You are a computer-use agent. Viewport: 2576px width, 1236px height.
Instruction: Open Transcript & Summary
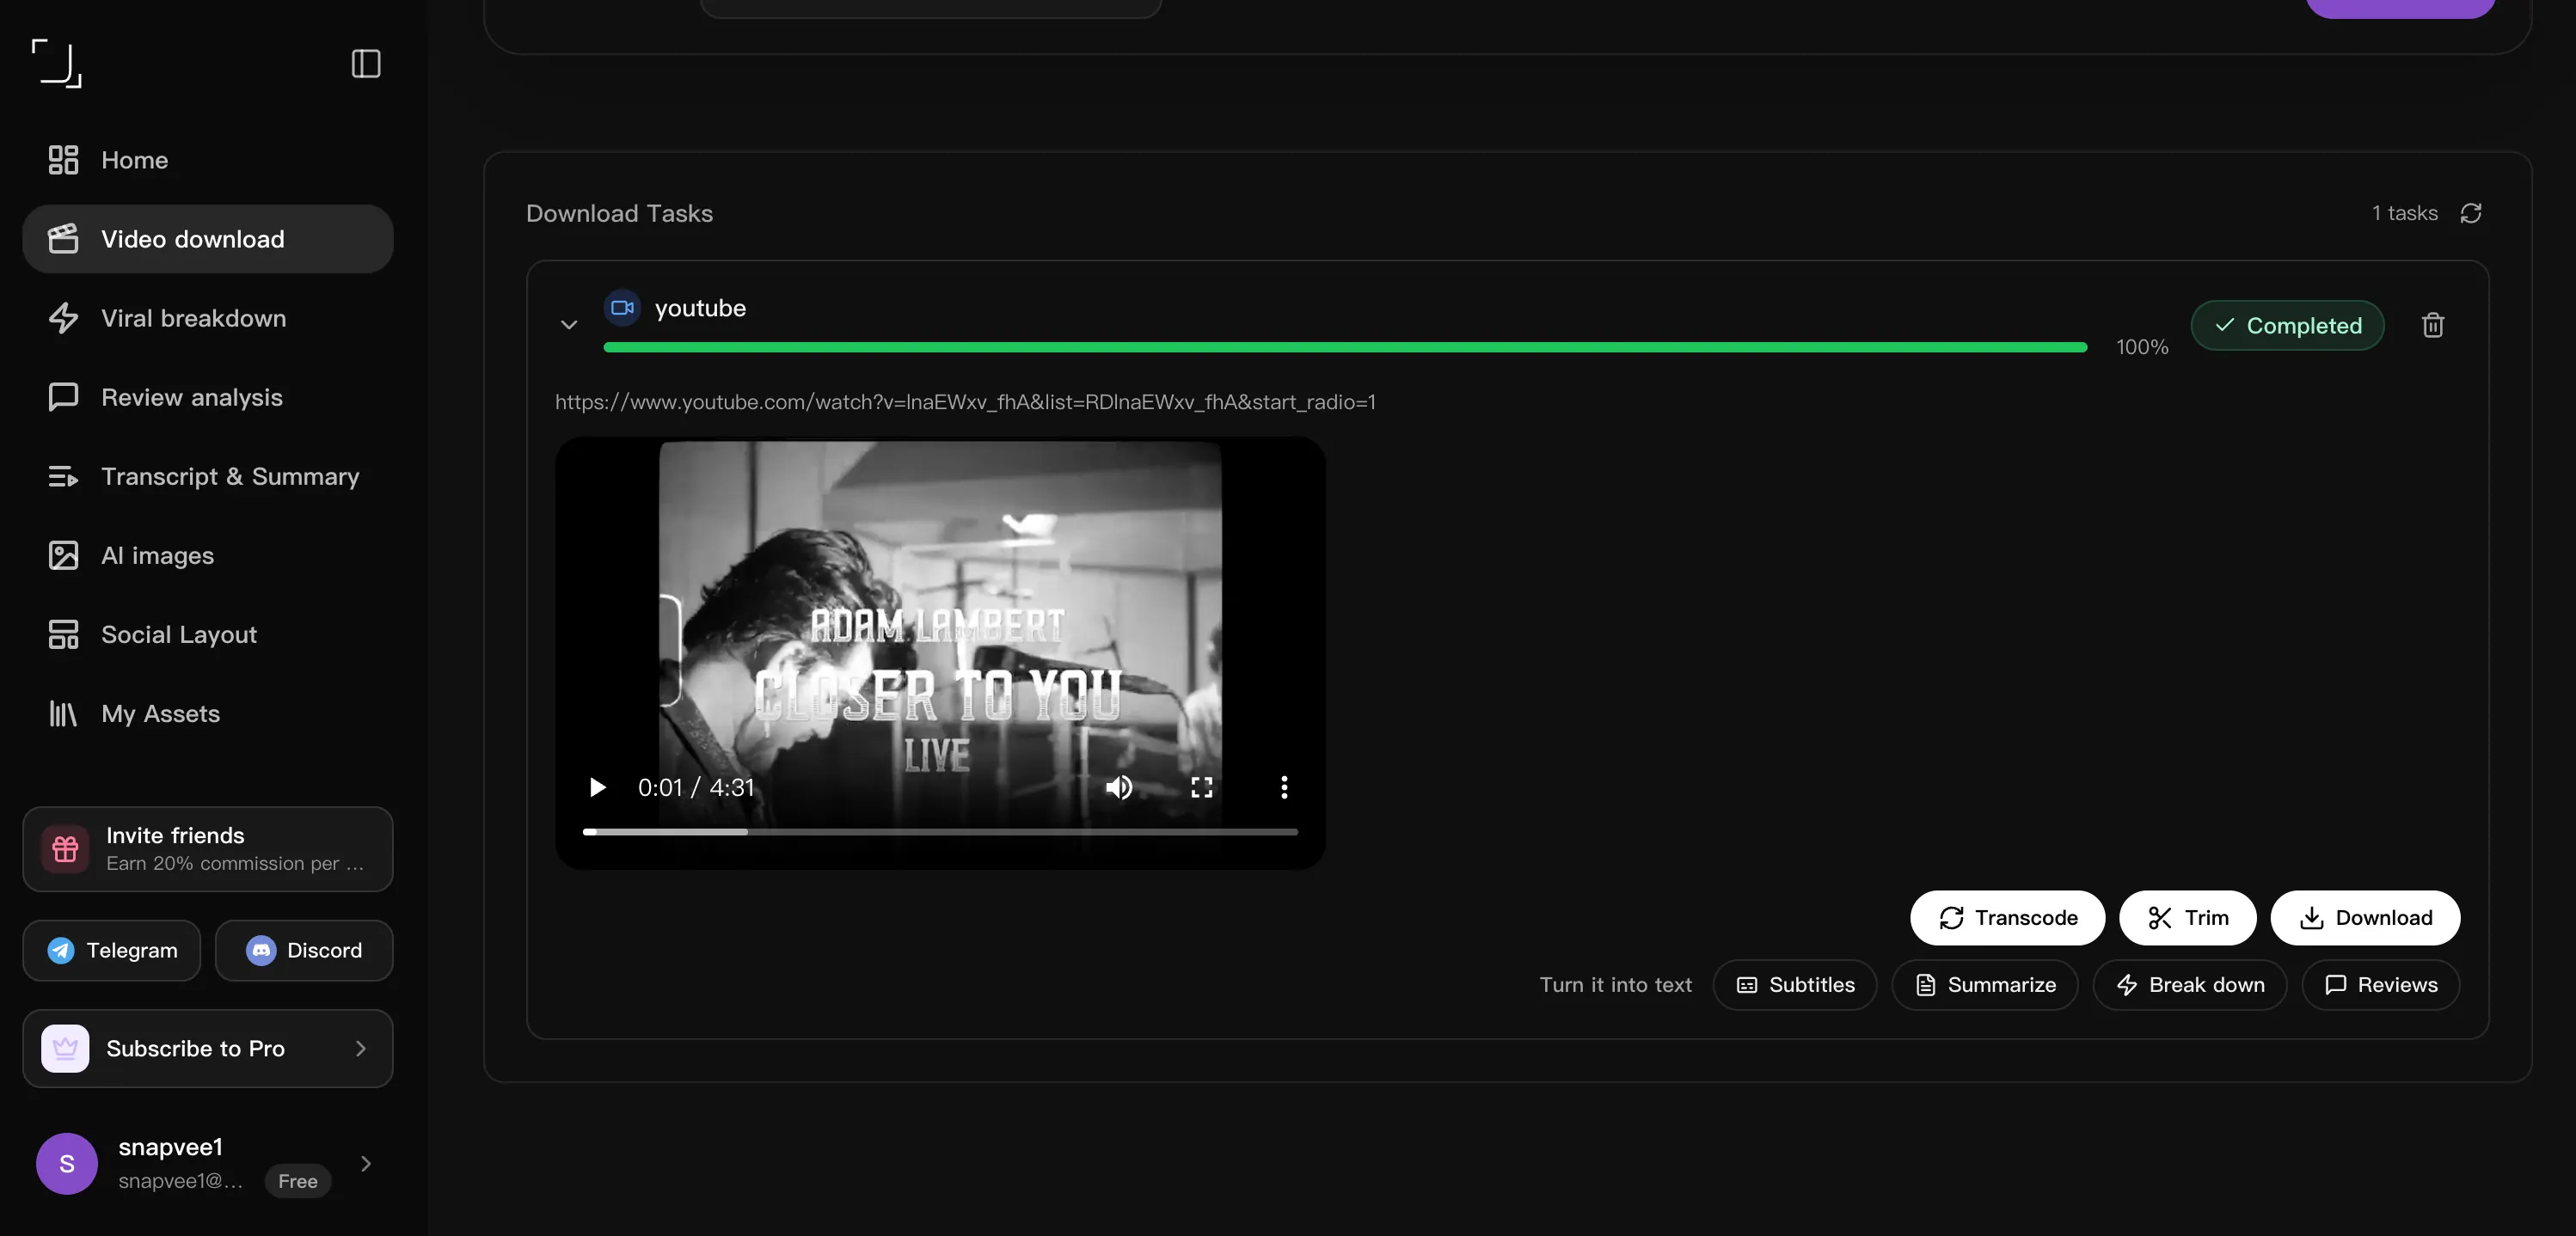pyautogui.click(x=208, y=476)
